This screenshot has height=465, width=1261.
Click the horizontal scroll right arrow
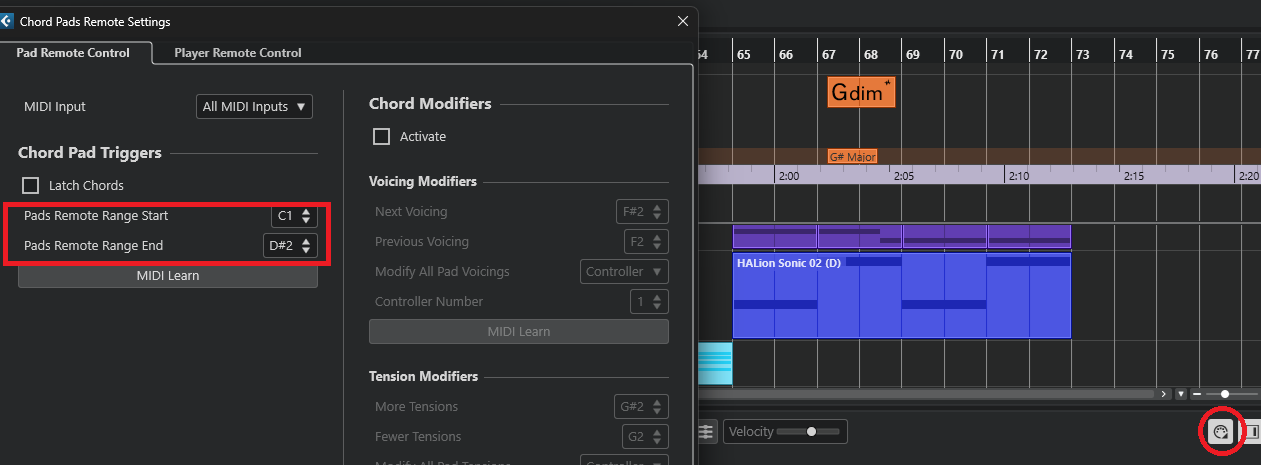click(x=1164, y=394)
